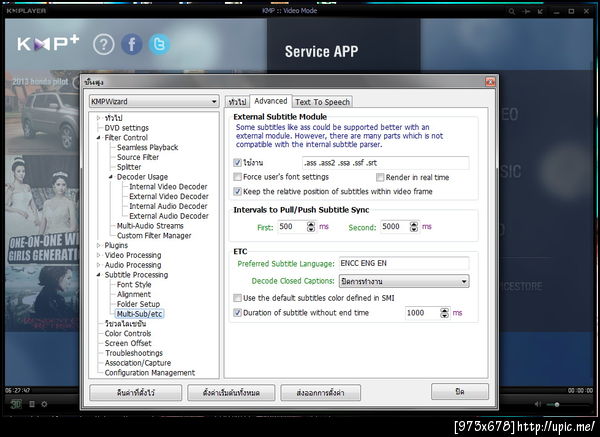Click the First interval 500 field
Image resolution: width=600 pixels, height=437 pixels.
(292, 227)
